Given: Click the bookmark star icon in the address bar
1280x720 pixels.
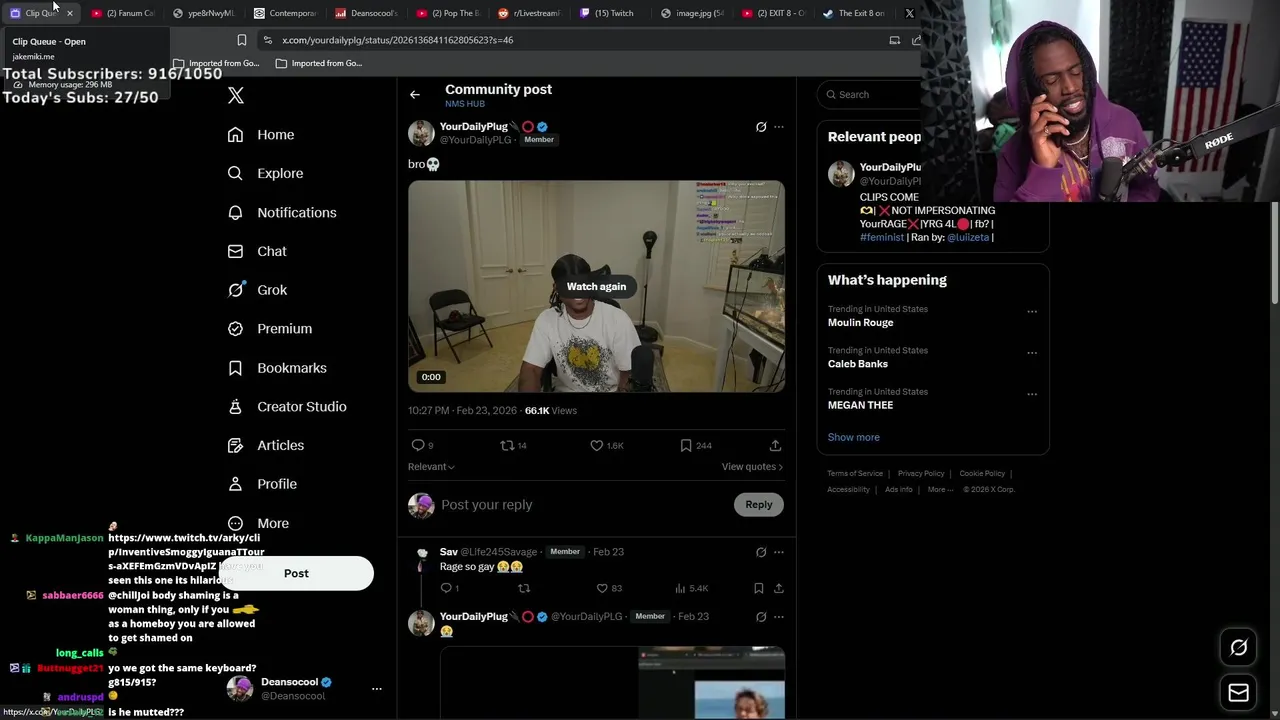Looking at the screenshot, I should tap(242, 40).
